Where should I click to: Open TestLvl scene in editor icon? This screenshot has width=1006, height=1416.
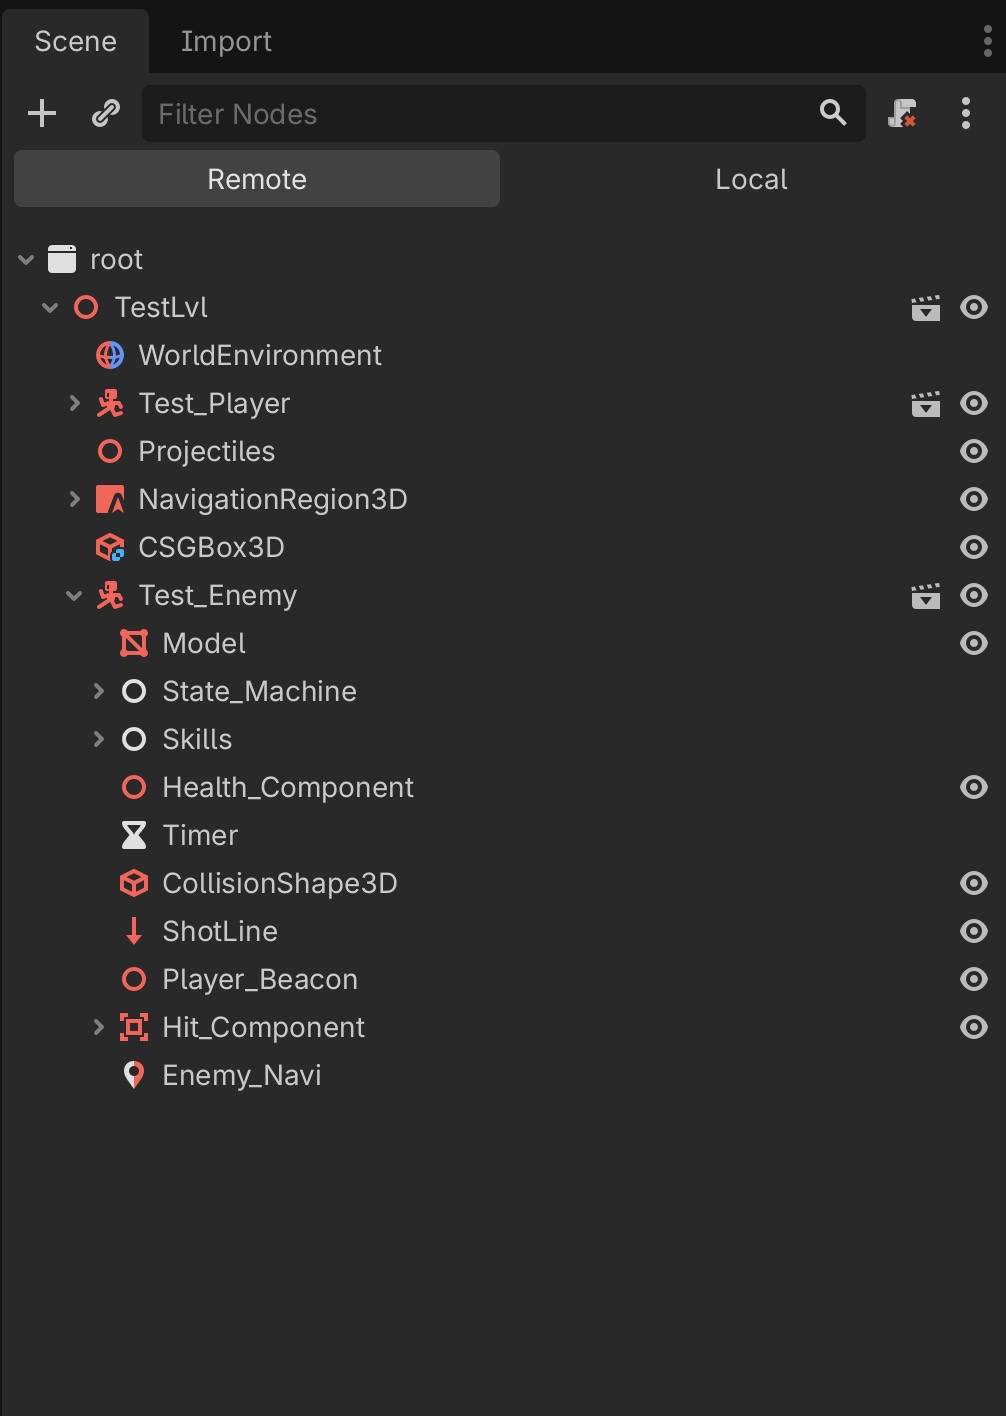(926, 308)
